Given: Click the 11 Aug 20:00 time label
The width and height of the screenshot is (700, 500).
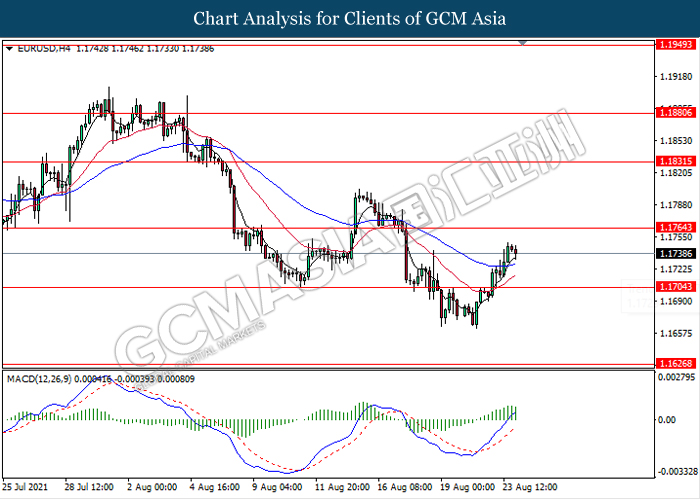Looking at the screenshot, I should coord(342,487).
